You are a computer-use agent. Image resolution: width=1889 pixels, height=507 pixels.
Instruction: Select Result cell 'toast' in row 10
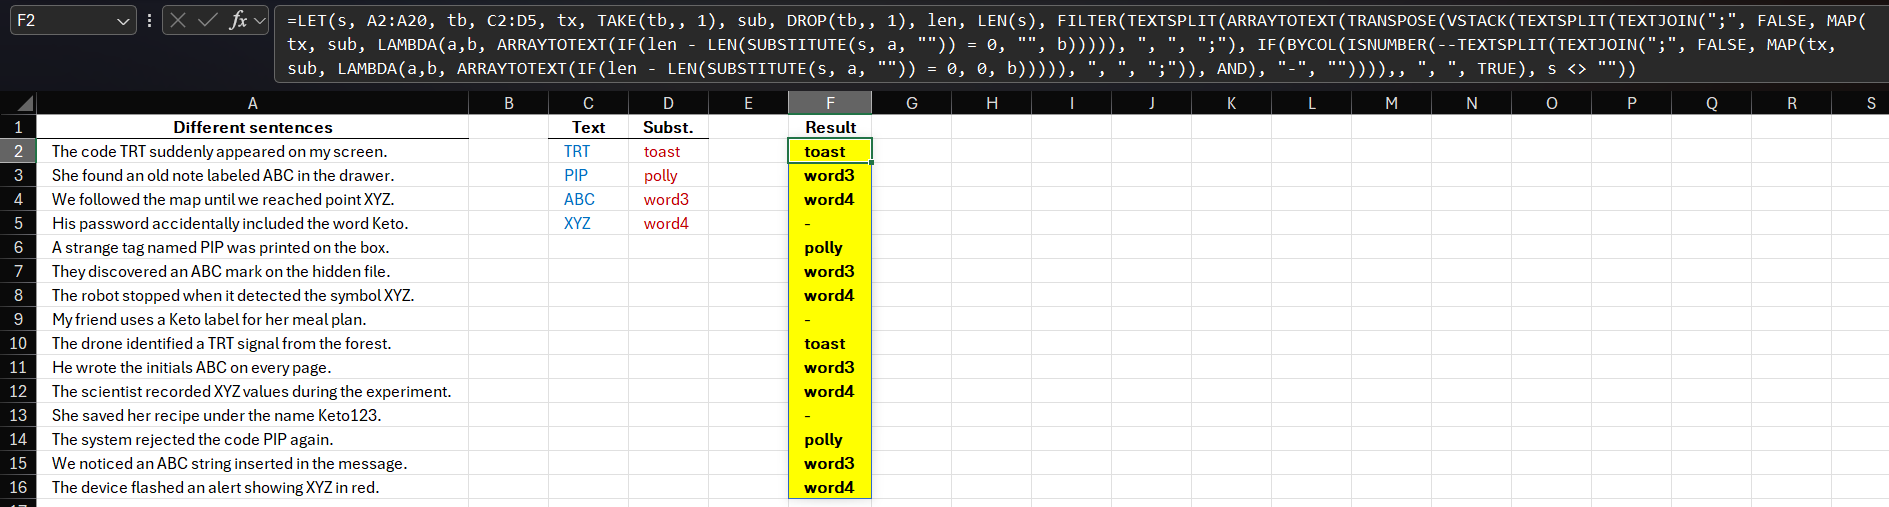830,343
